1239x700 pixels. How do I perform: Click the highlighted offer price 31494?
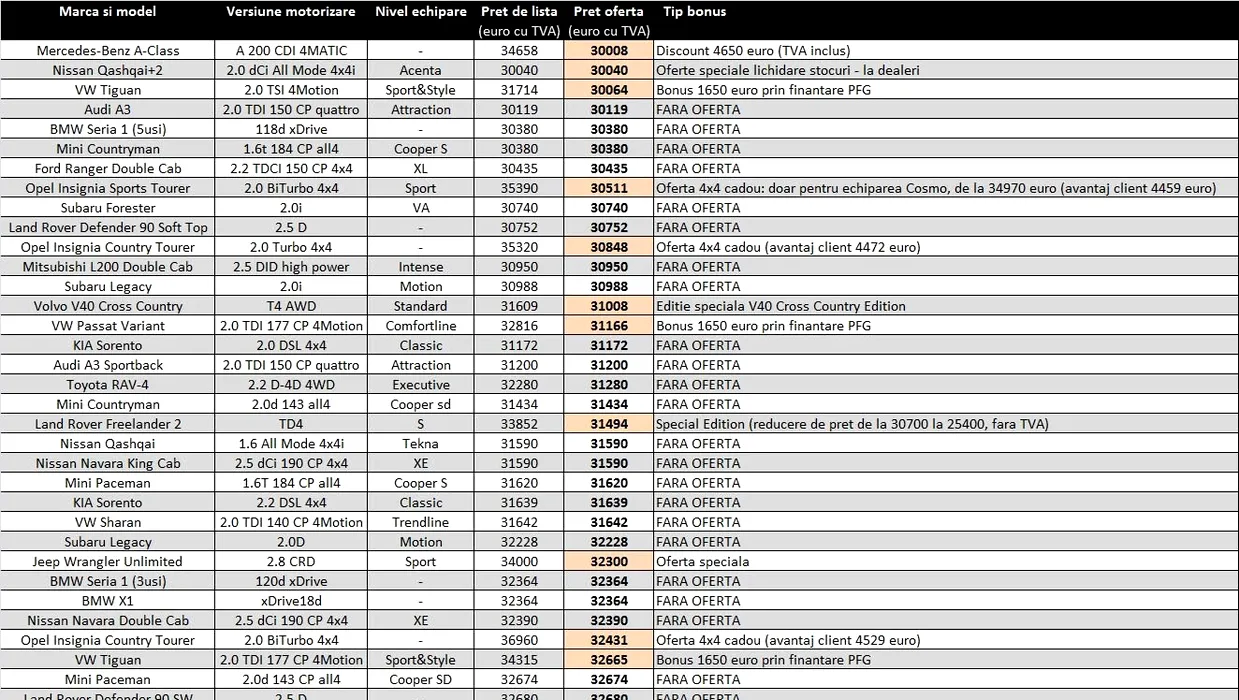click(x=609, y=424)
